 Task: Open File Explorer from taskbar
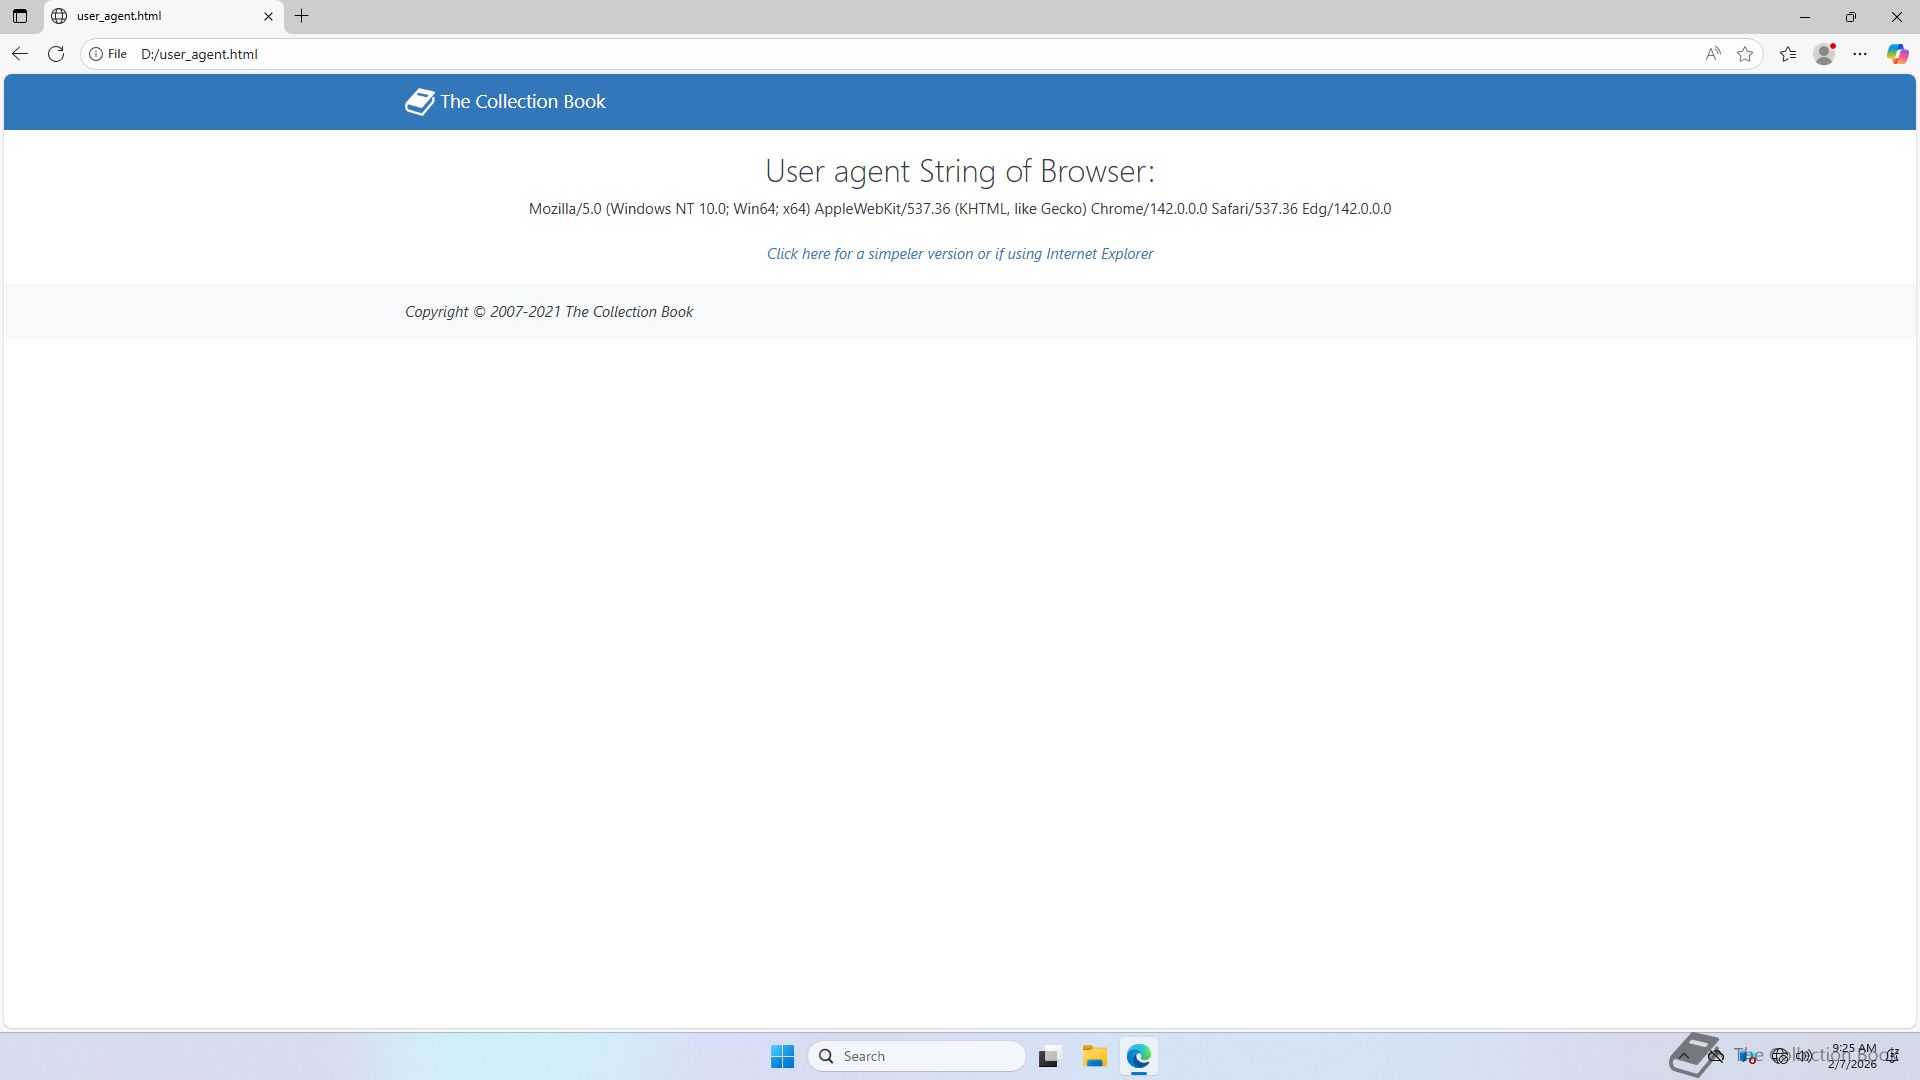coord(1094,1056)
